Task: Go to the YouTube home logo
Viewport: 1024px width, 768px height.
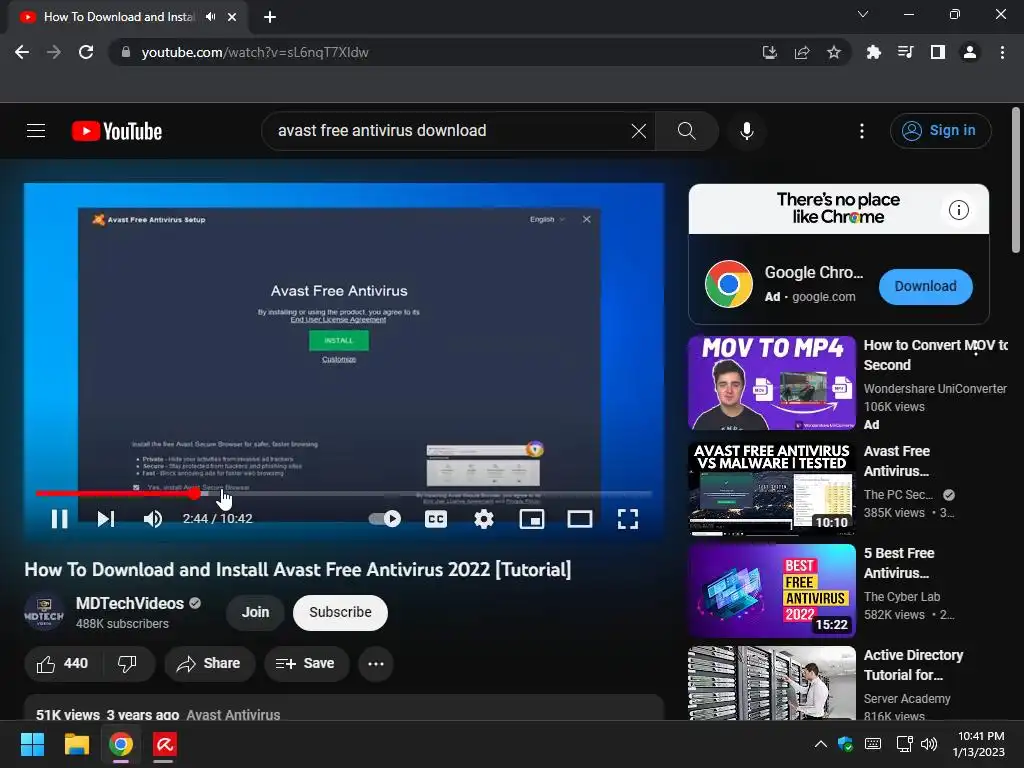Action: pyautogui.click(x=117, y=131)
